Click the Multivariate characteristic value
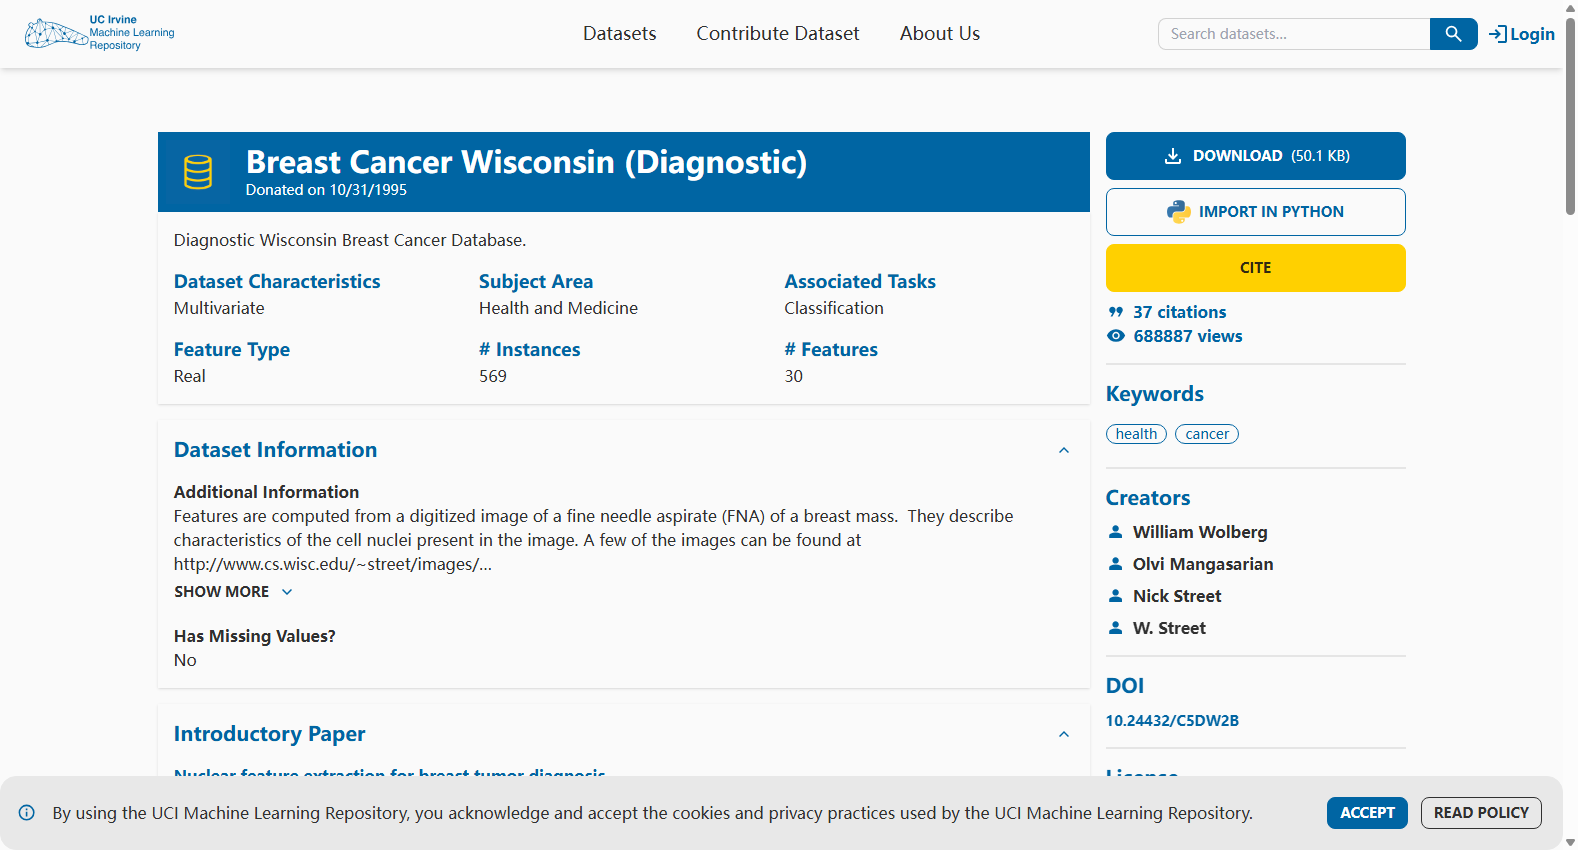The height and width of the screenshot is (850, 1578). point(219,308)
